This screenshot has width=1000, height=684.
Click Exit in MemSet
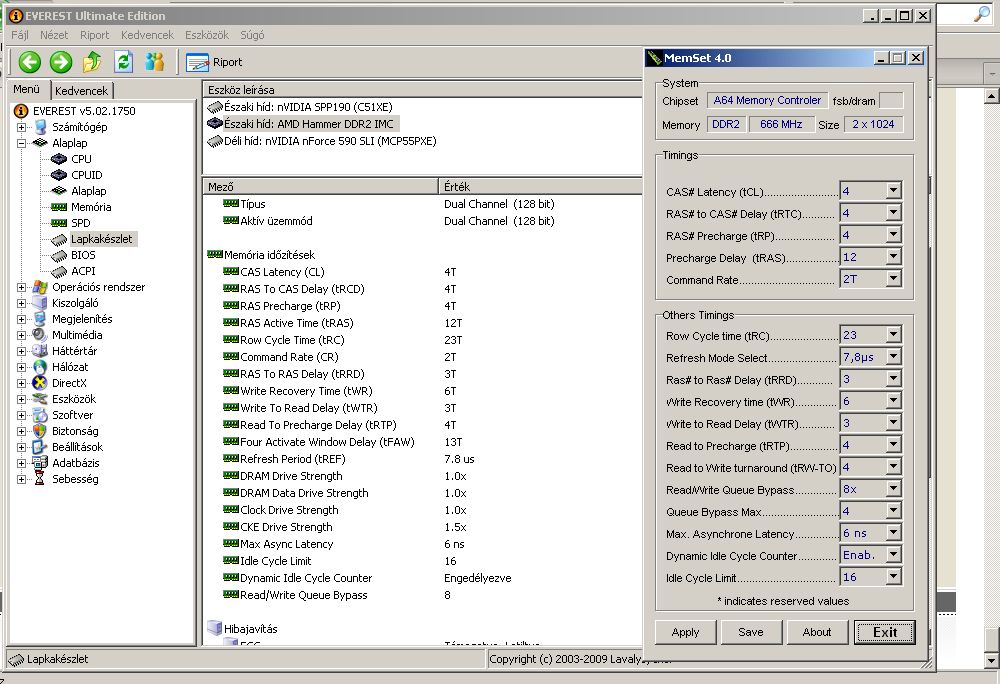[x=885, y=632]
